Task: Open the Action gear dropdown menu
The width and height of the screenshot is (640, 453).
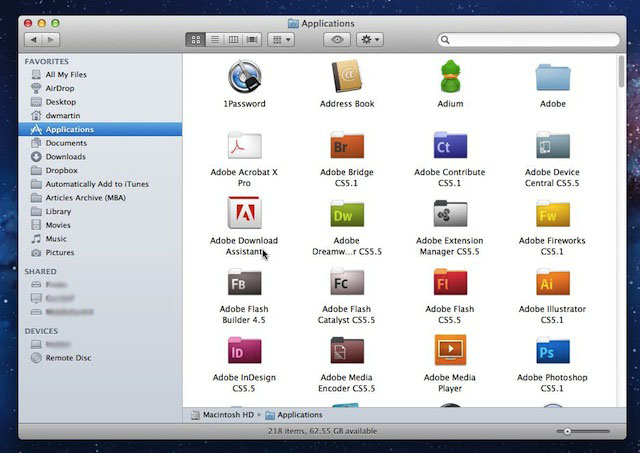Action: pos(369,40)
